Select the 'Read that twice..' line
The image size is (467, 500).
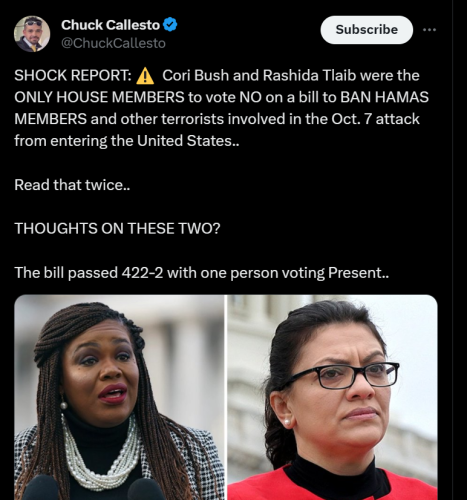[72, 185]
